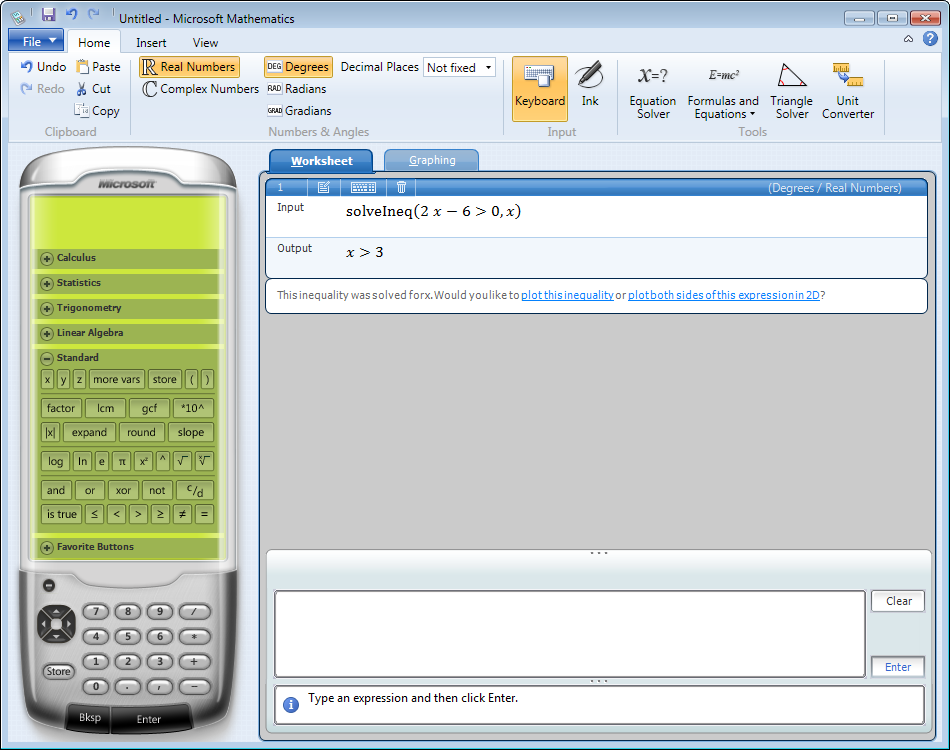Screen dimensions: 951x752
Task: Click Undo in the ribbon
Action: [x=43, y=67]
